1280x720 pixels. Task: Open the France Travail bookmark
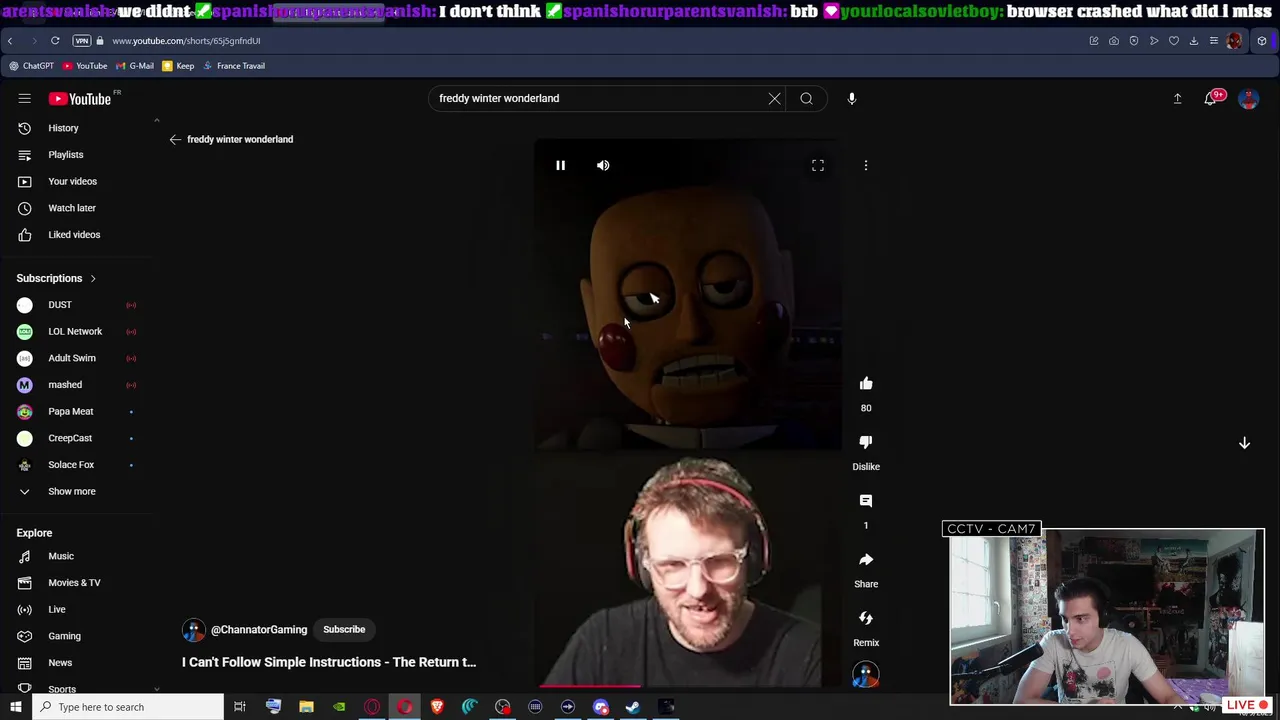(x=234, y=66)
